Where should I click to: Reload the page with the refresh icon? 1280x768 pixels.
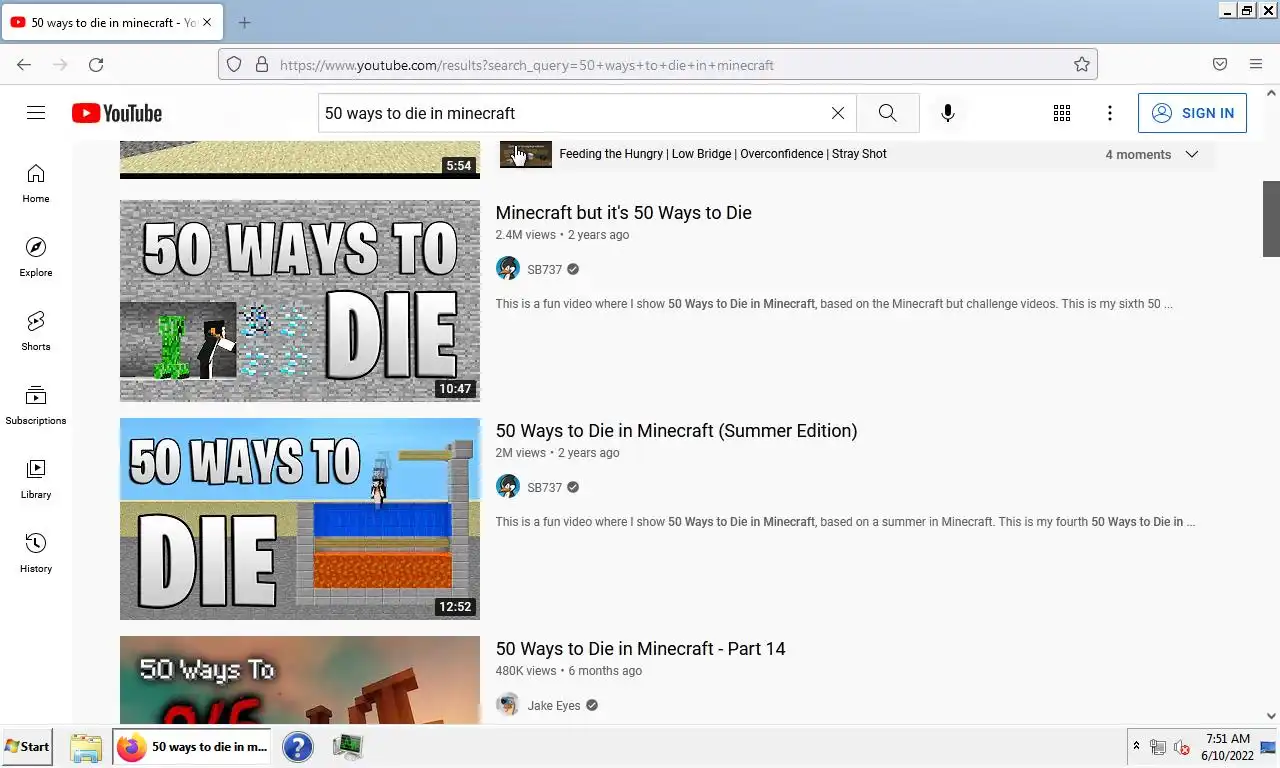coord(96,64)
